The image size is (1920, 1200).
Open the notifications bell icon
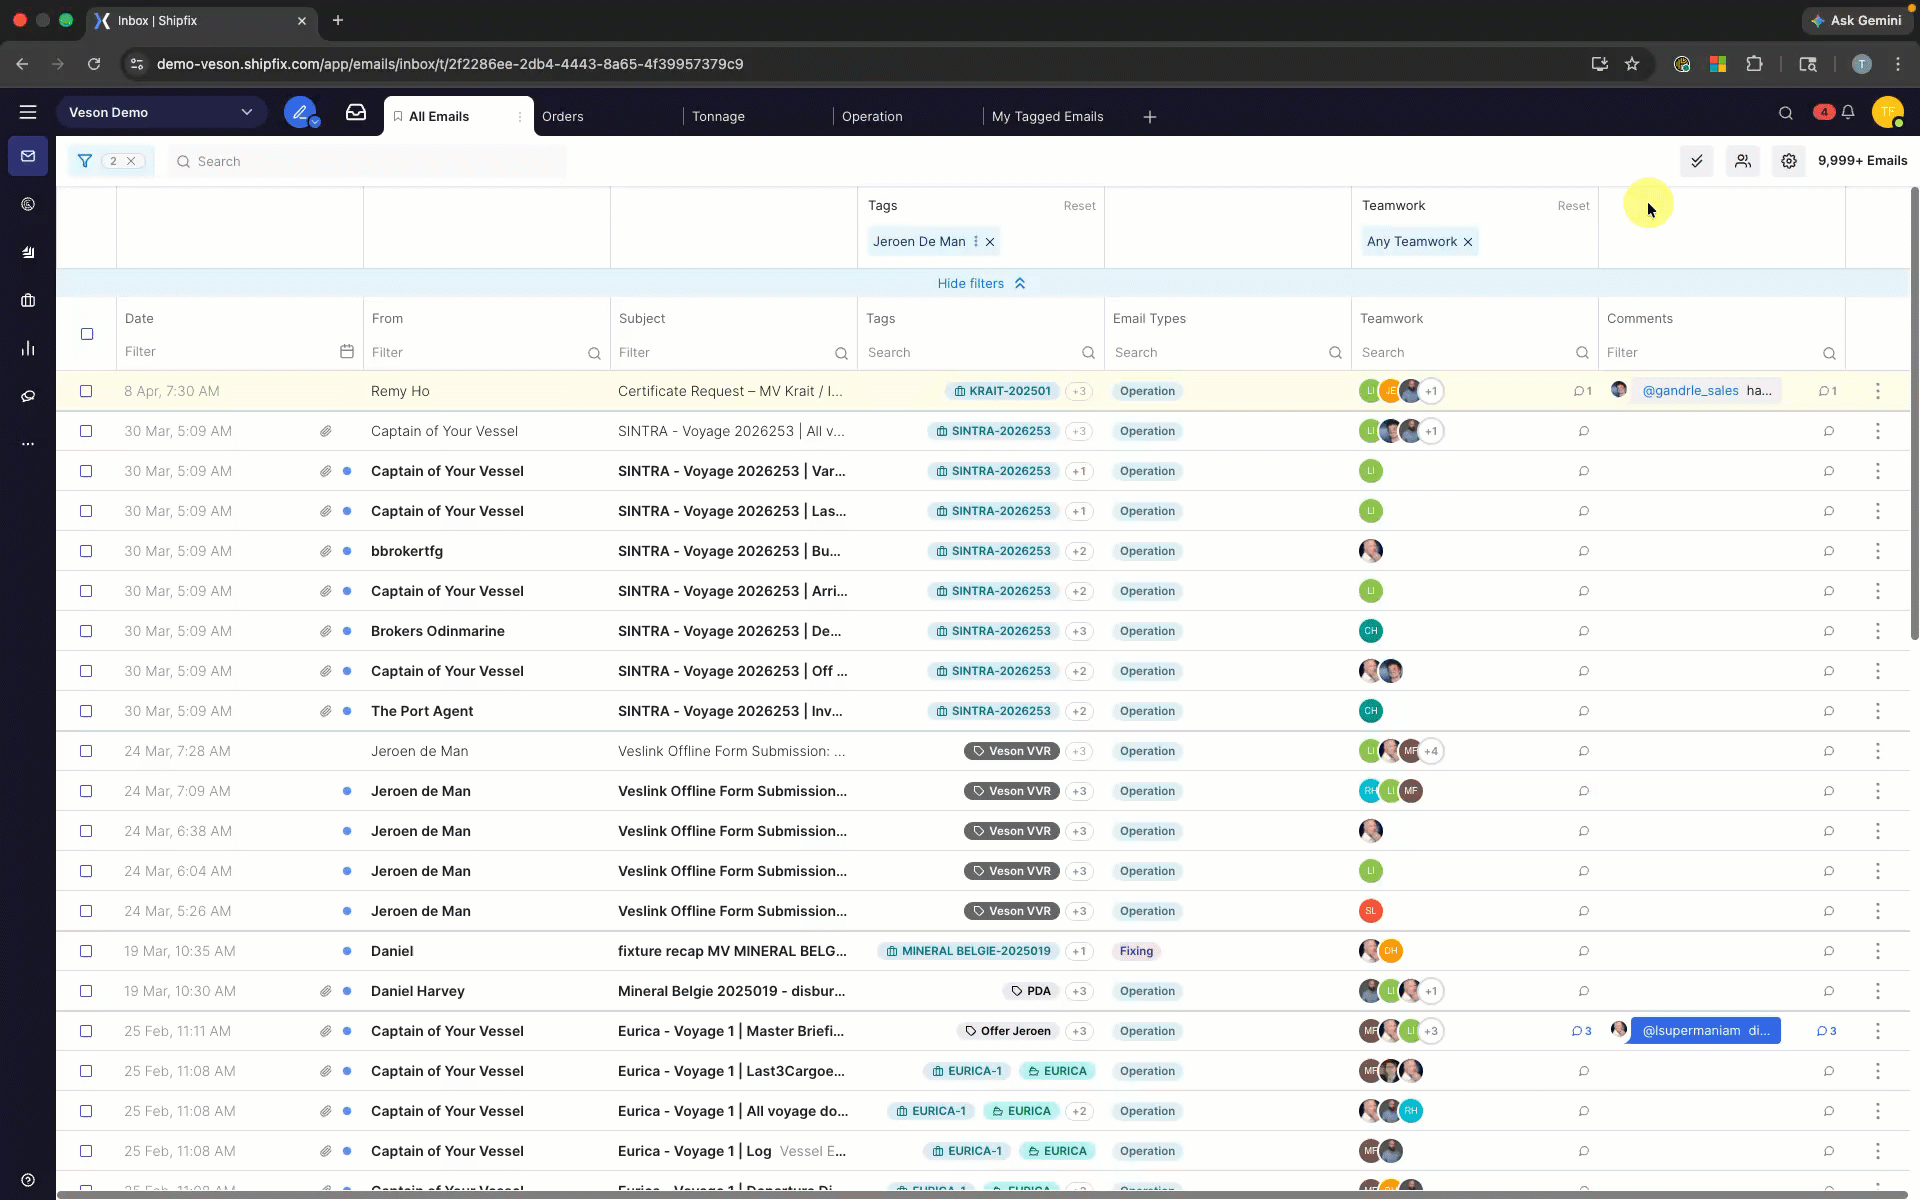1848,113
